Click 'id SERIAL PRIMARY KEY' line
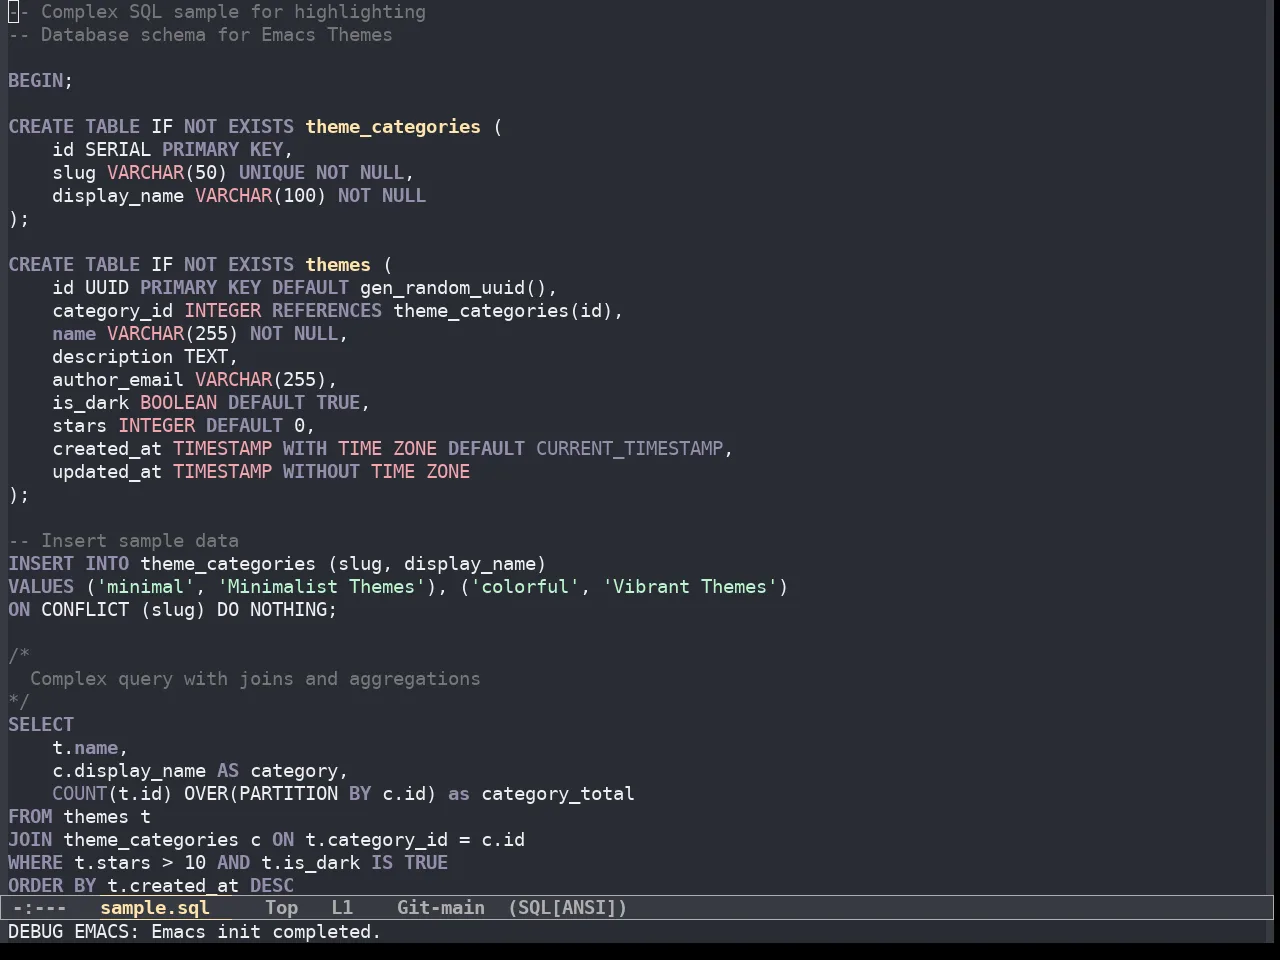This screenshot has width=1280, height=960. [173, 150]
